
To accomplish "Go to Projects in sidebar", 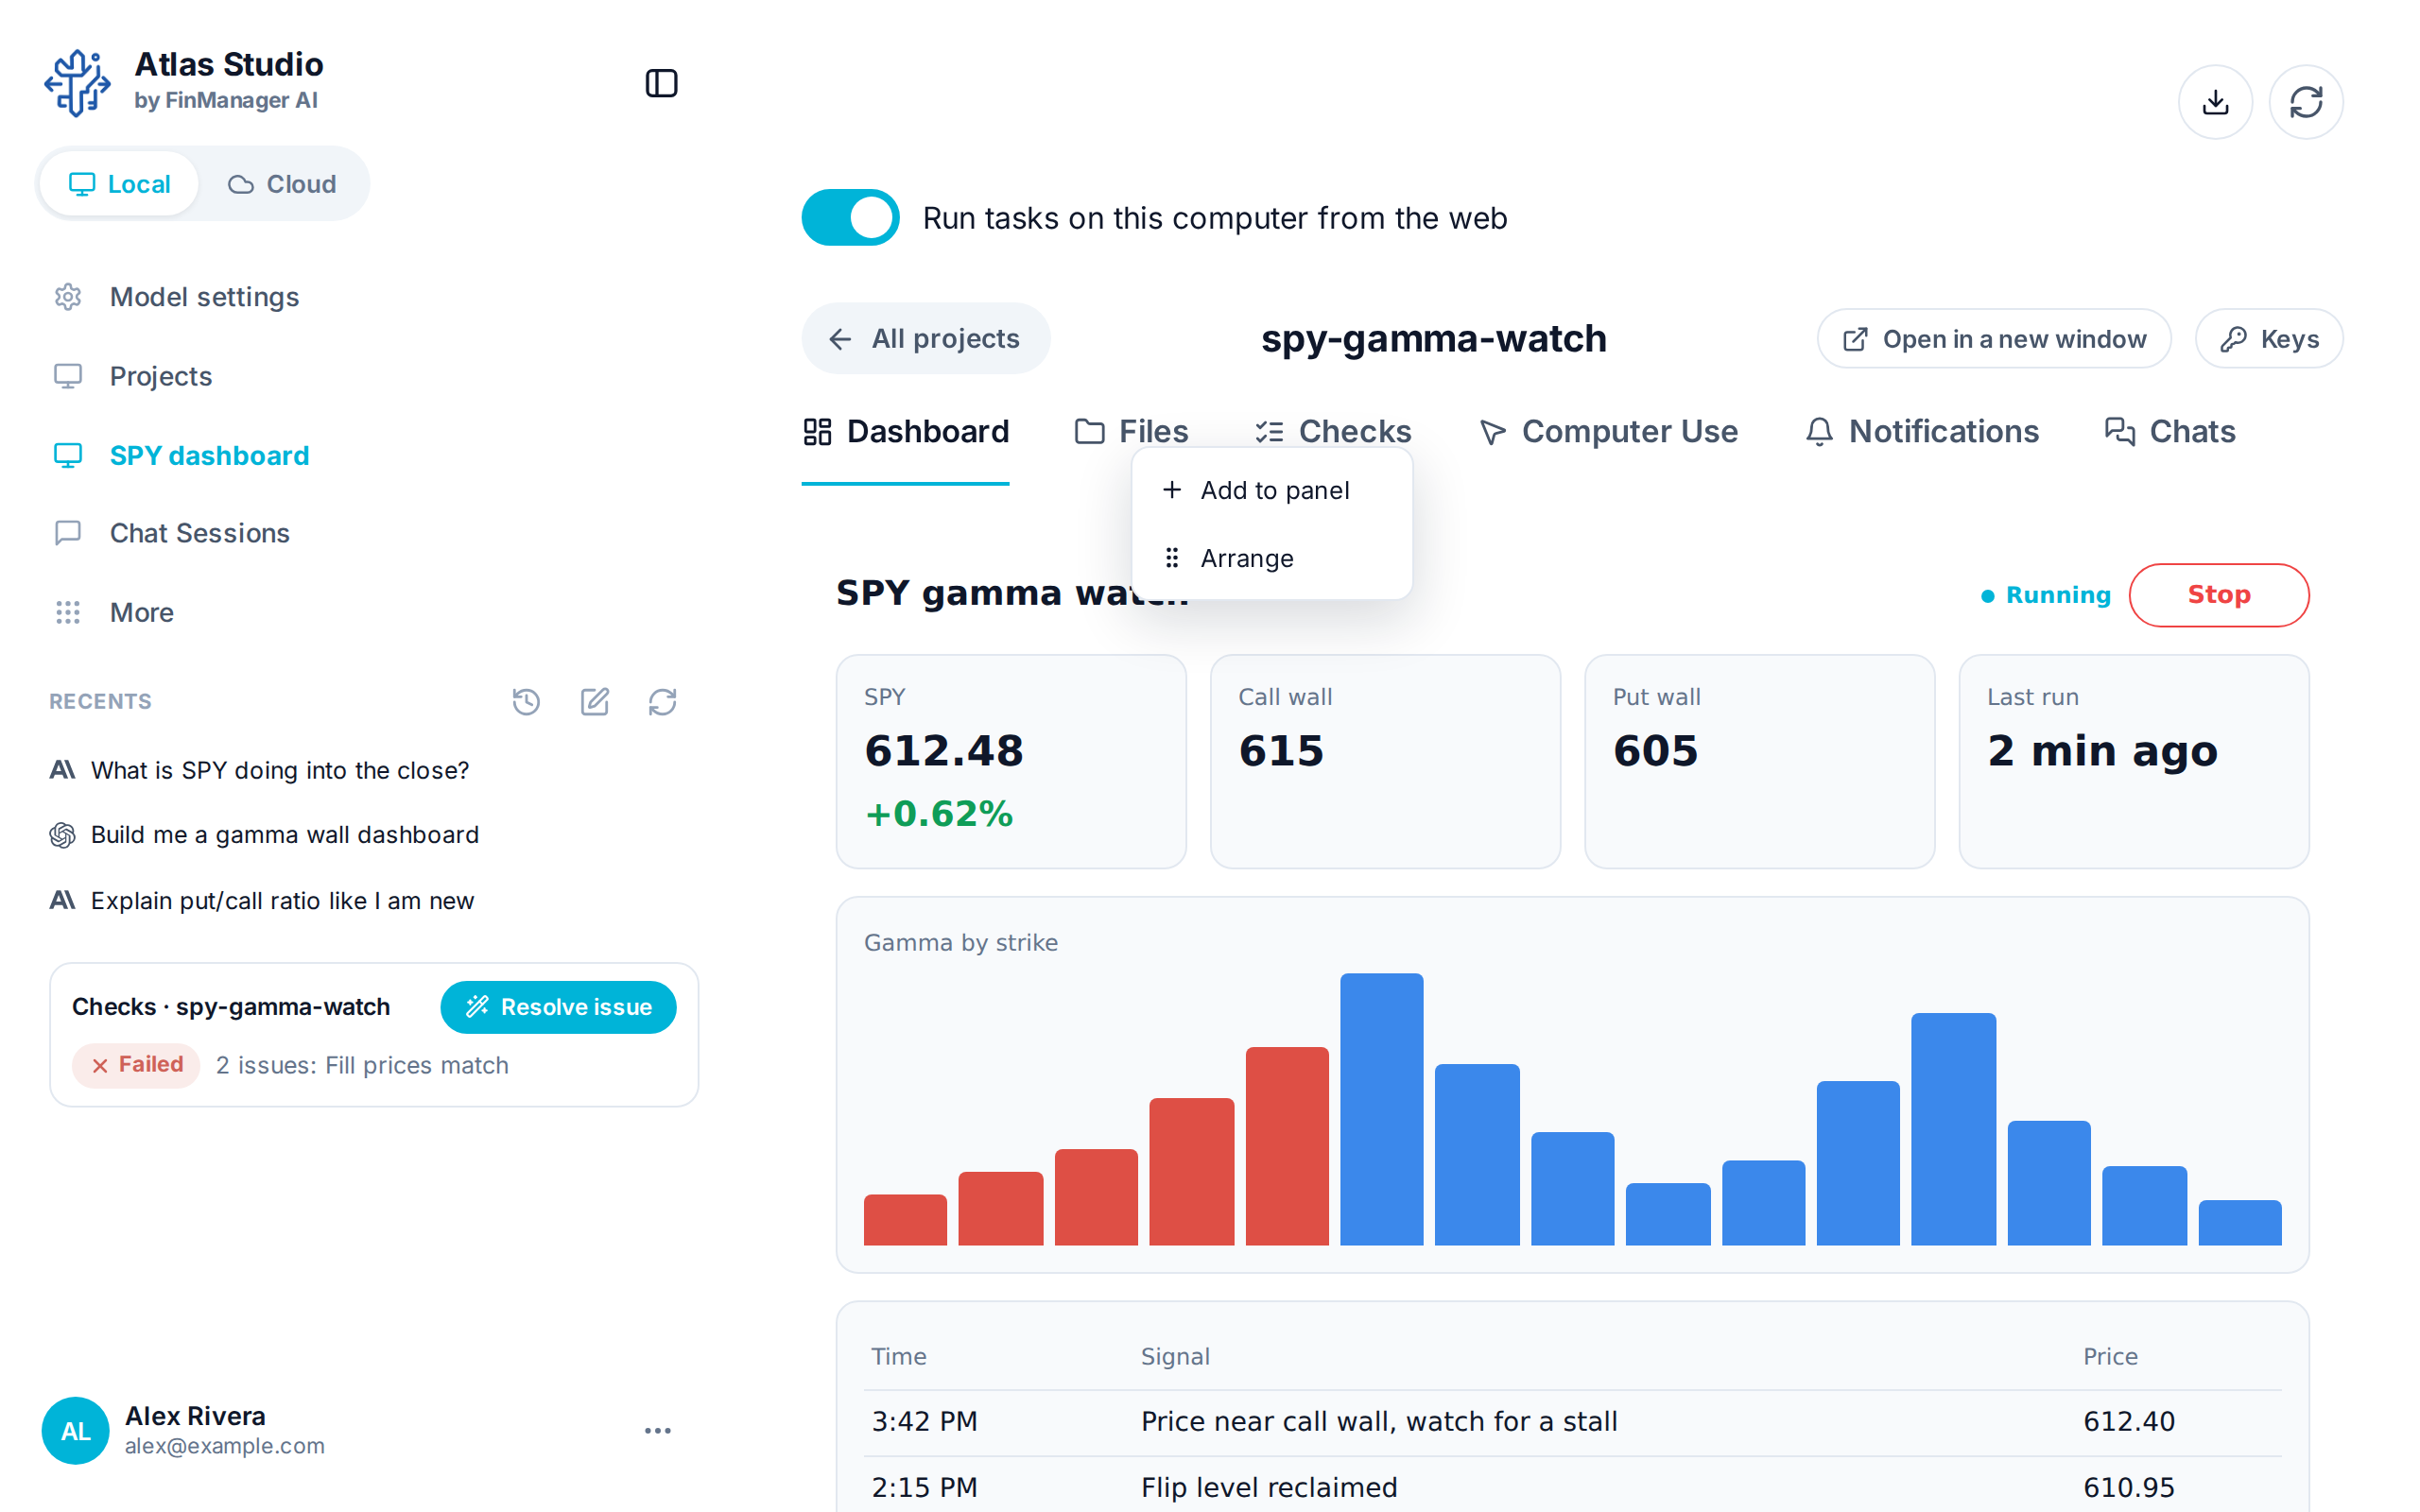I will 161,376.
